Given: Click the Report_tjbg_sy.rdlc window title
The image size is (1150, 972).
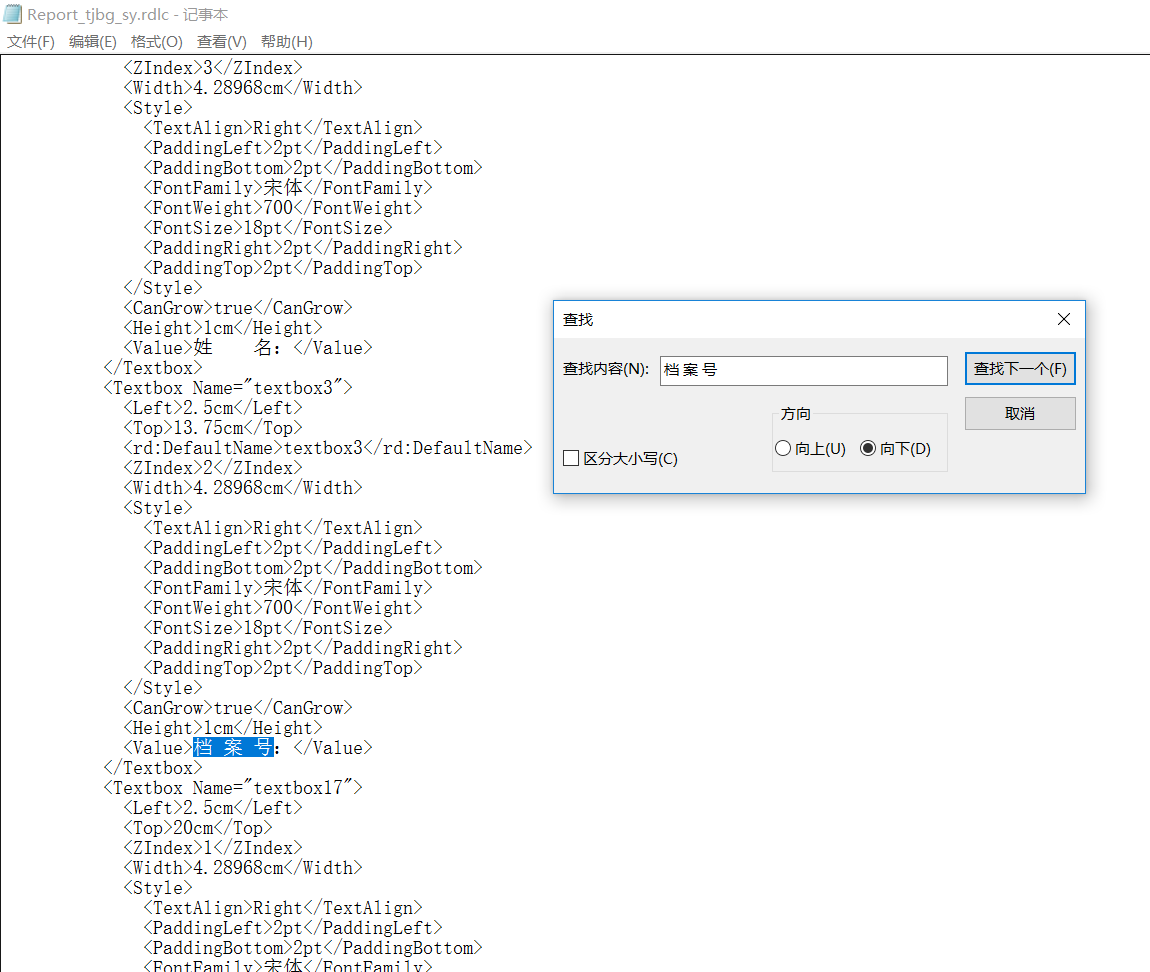Looking at the screenshot, I should (128, 15).
